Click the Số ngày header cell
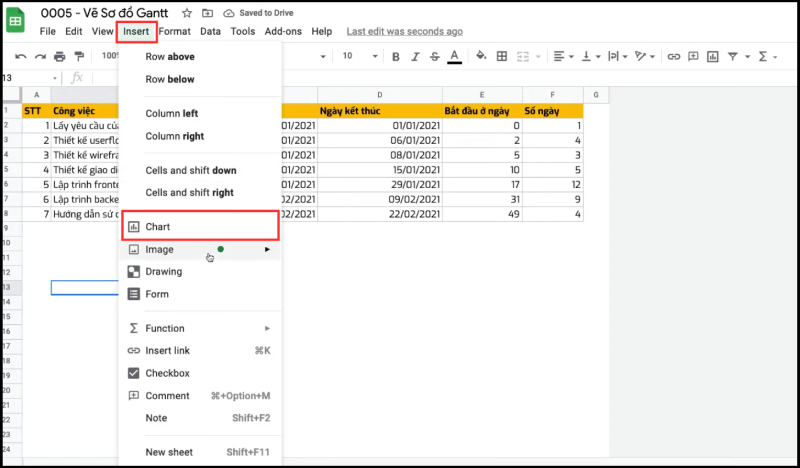This screenshot has width=800, height=468. 553,111
